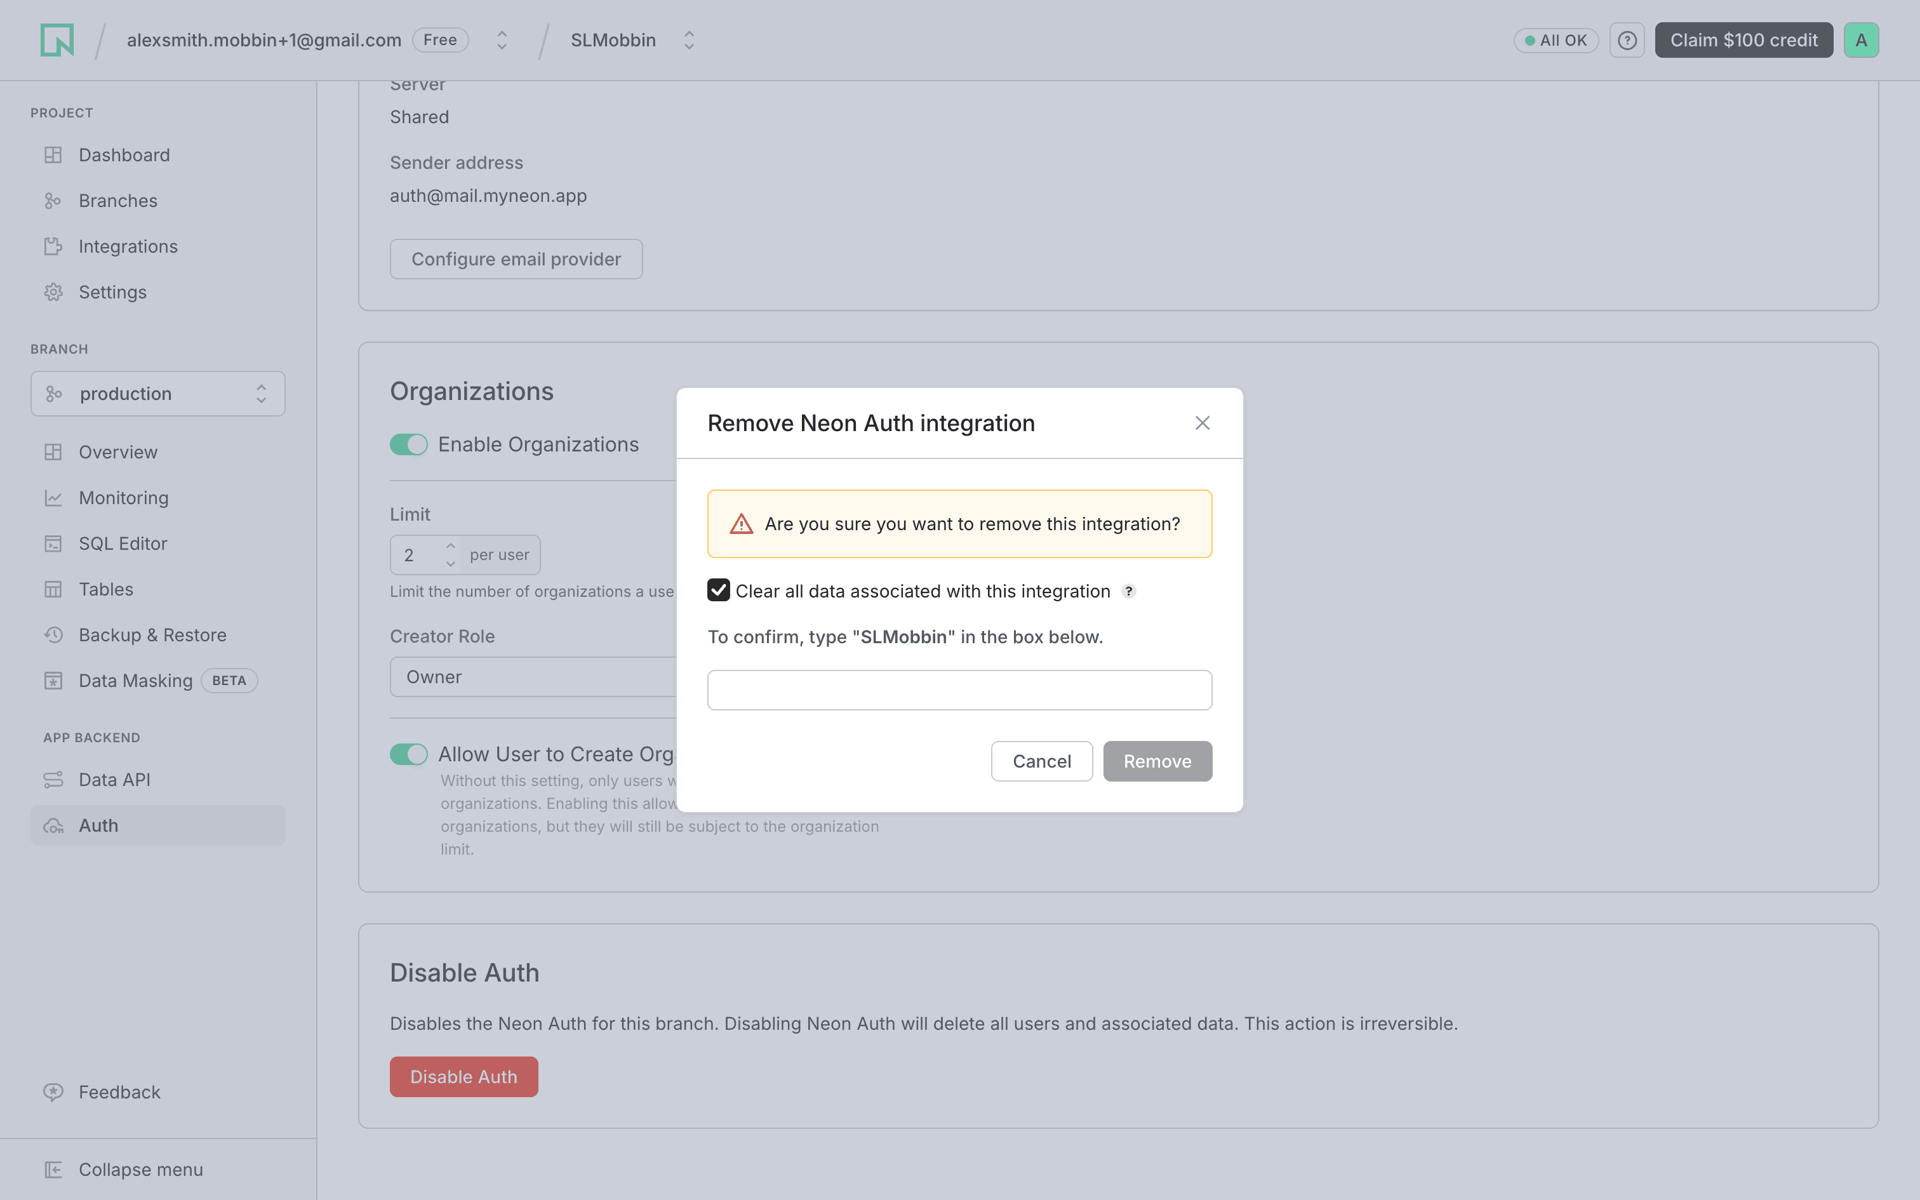Select the Auth menu item

158,826
